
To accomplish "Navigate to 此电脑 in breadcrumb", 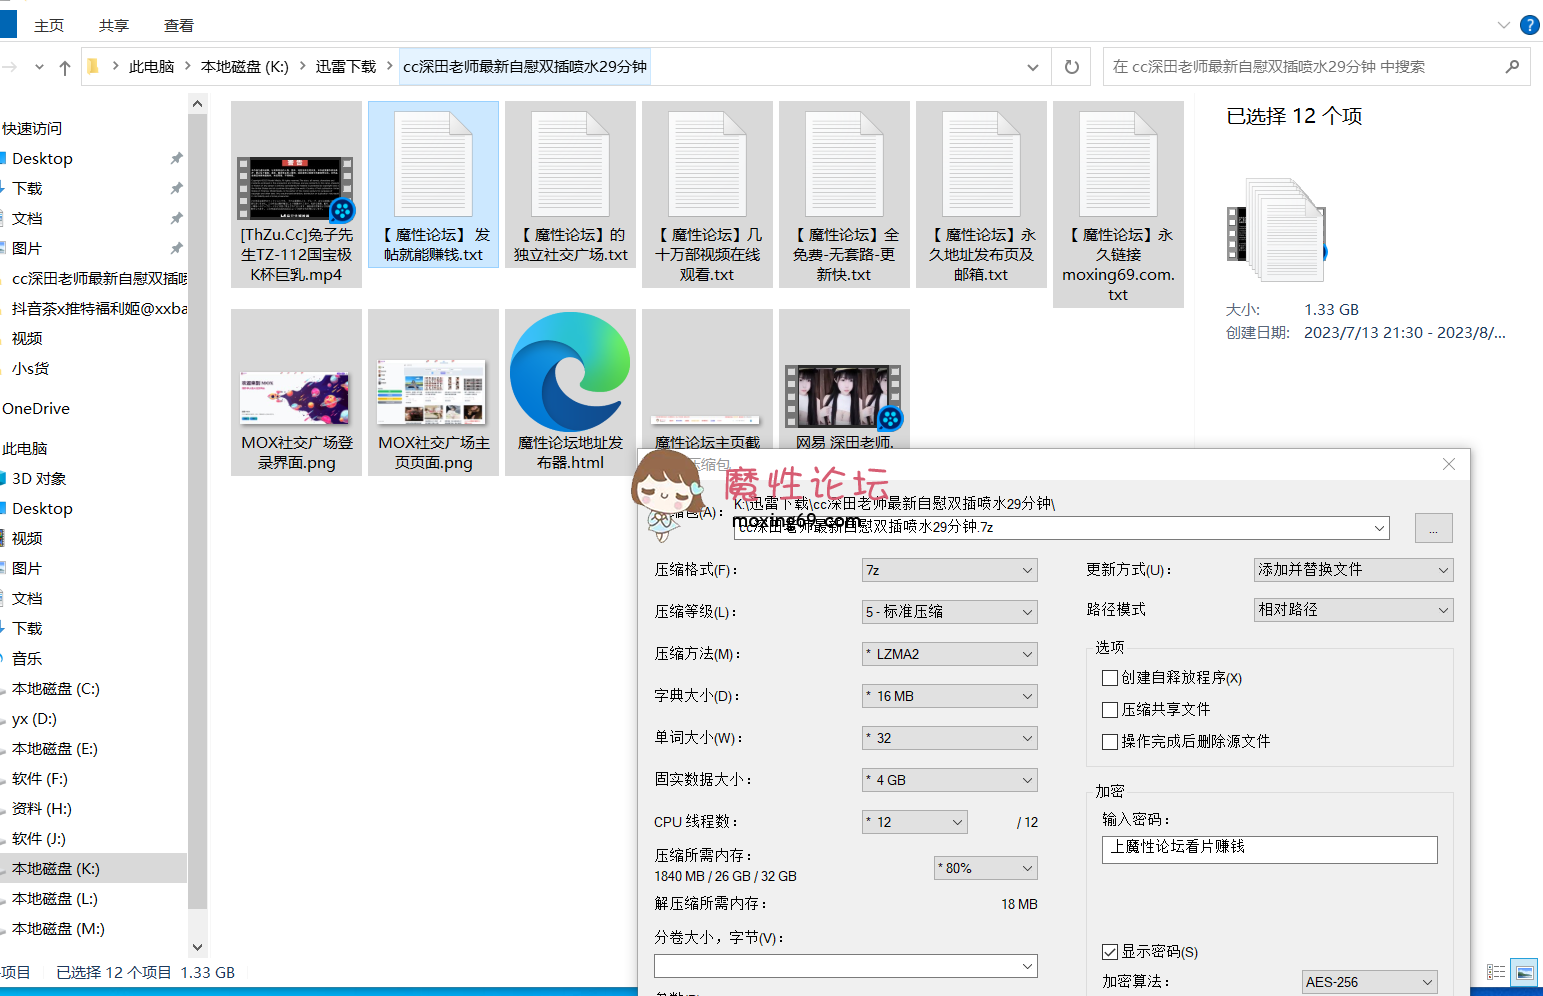I will [151, 67].
